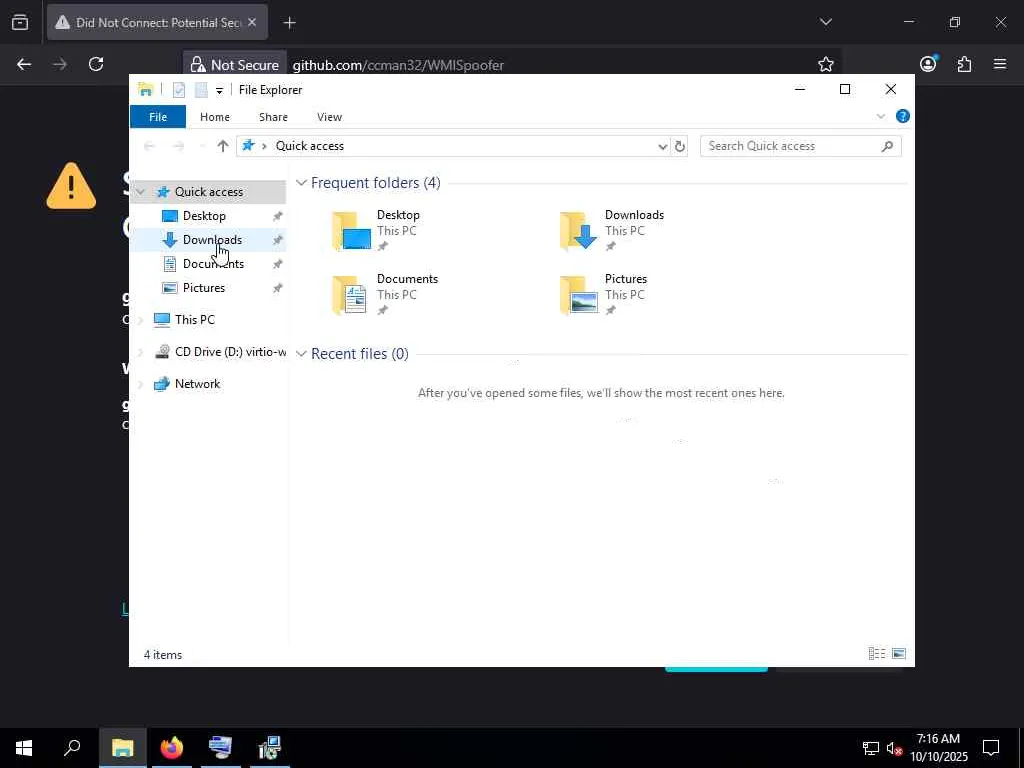Viewport: 1024px width, 768px height.
Task: Collapse the Frequent folders section
Action: [x=301, y=183]
